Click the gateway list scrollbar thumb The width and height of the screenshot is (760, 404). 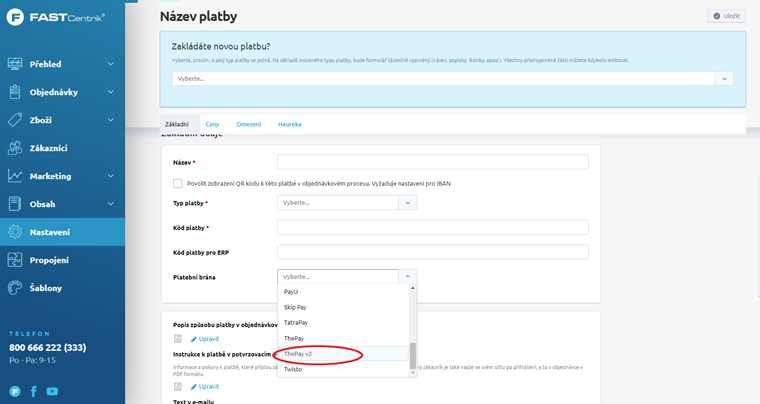[413, 356]
